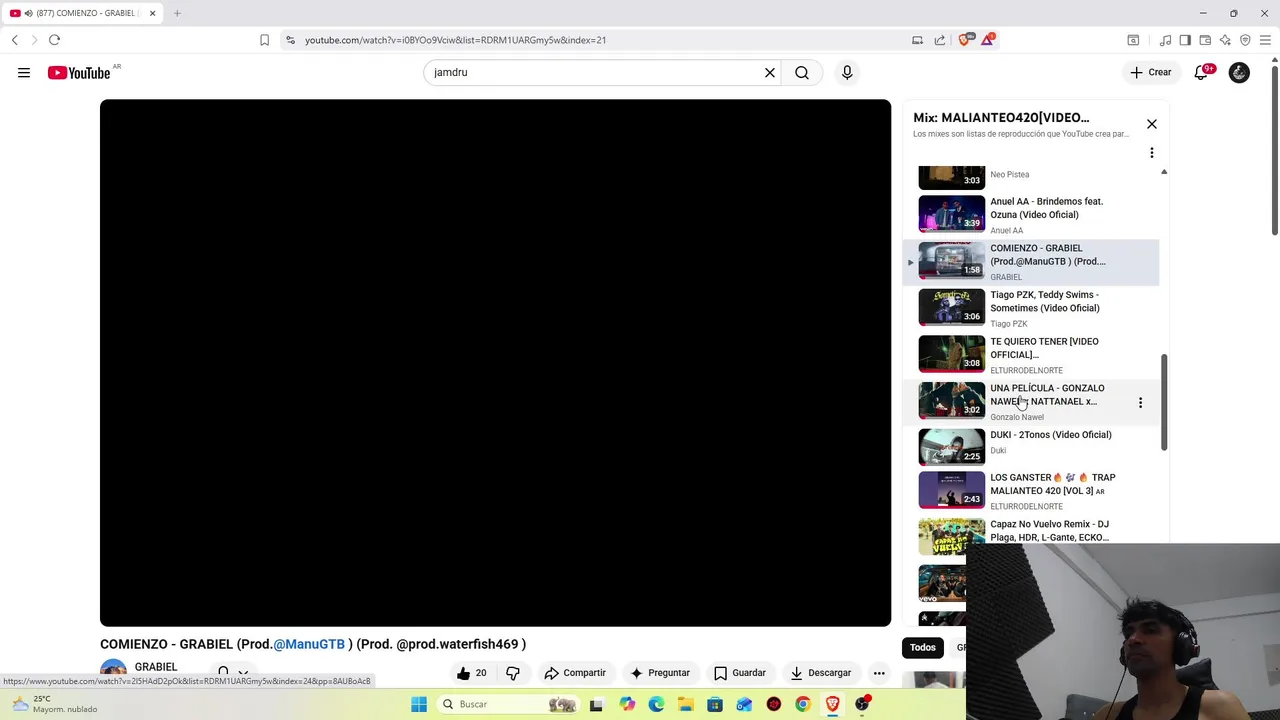Open the YouTube guide hamburger menu
This screenshot has height=720, width=1280.
coord(24,72)
